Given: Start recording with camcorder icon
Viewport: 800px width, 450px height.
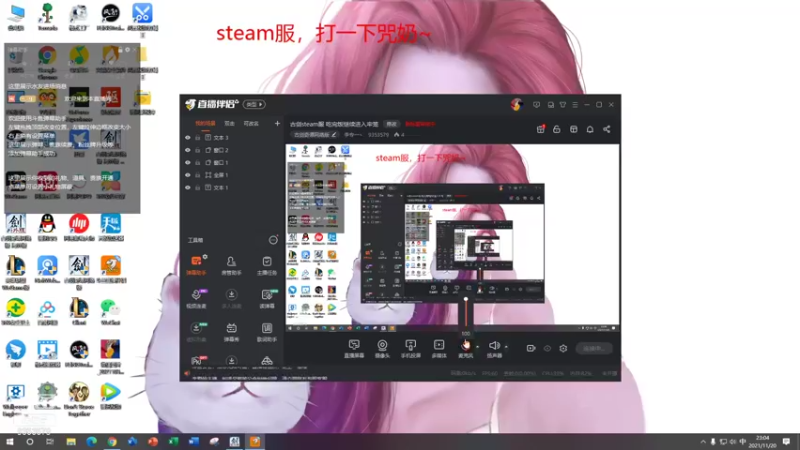Looking at the screenshot, I should 531,348.
